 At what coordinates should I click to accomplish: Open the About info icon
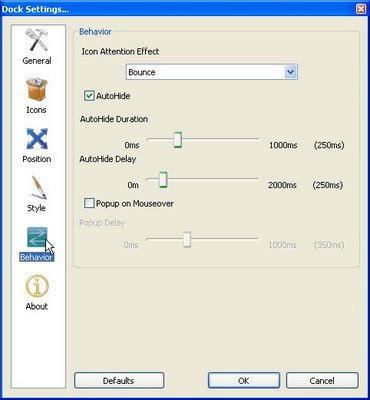click(x=37, y=286)
